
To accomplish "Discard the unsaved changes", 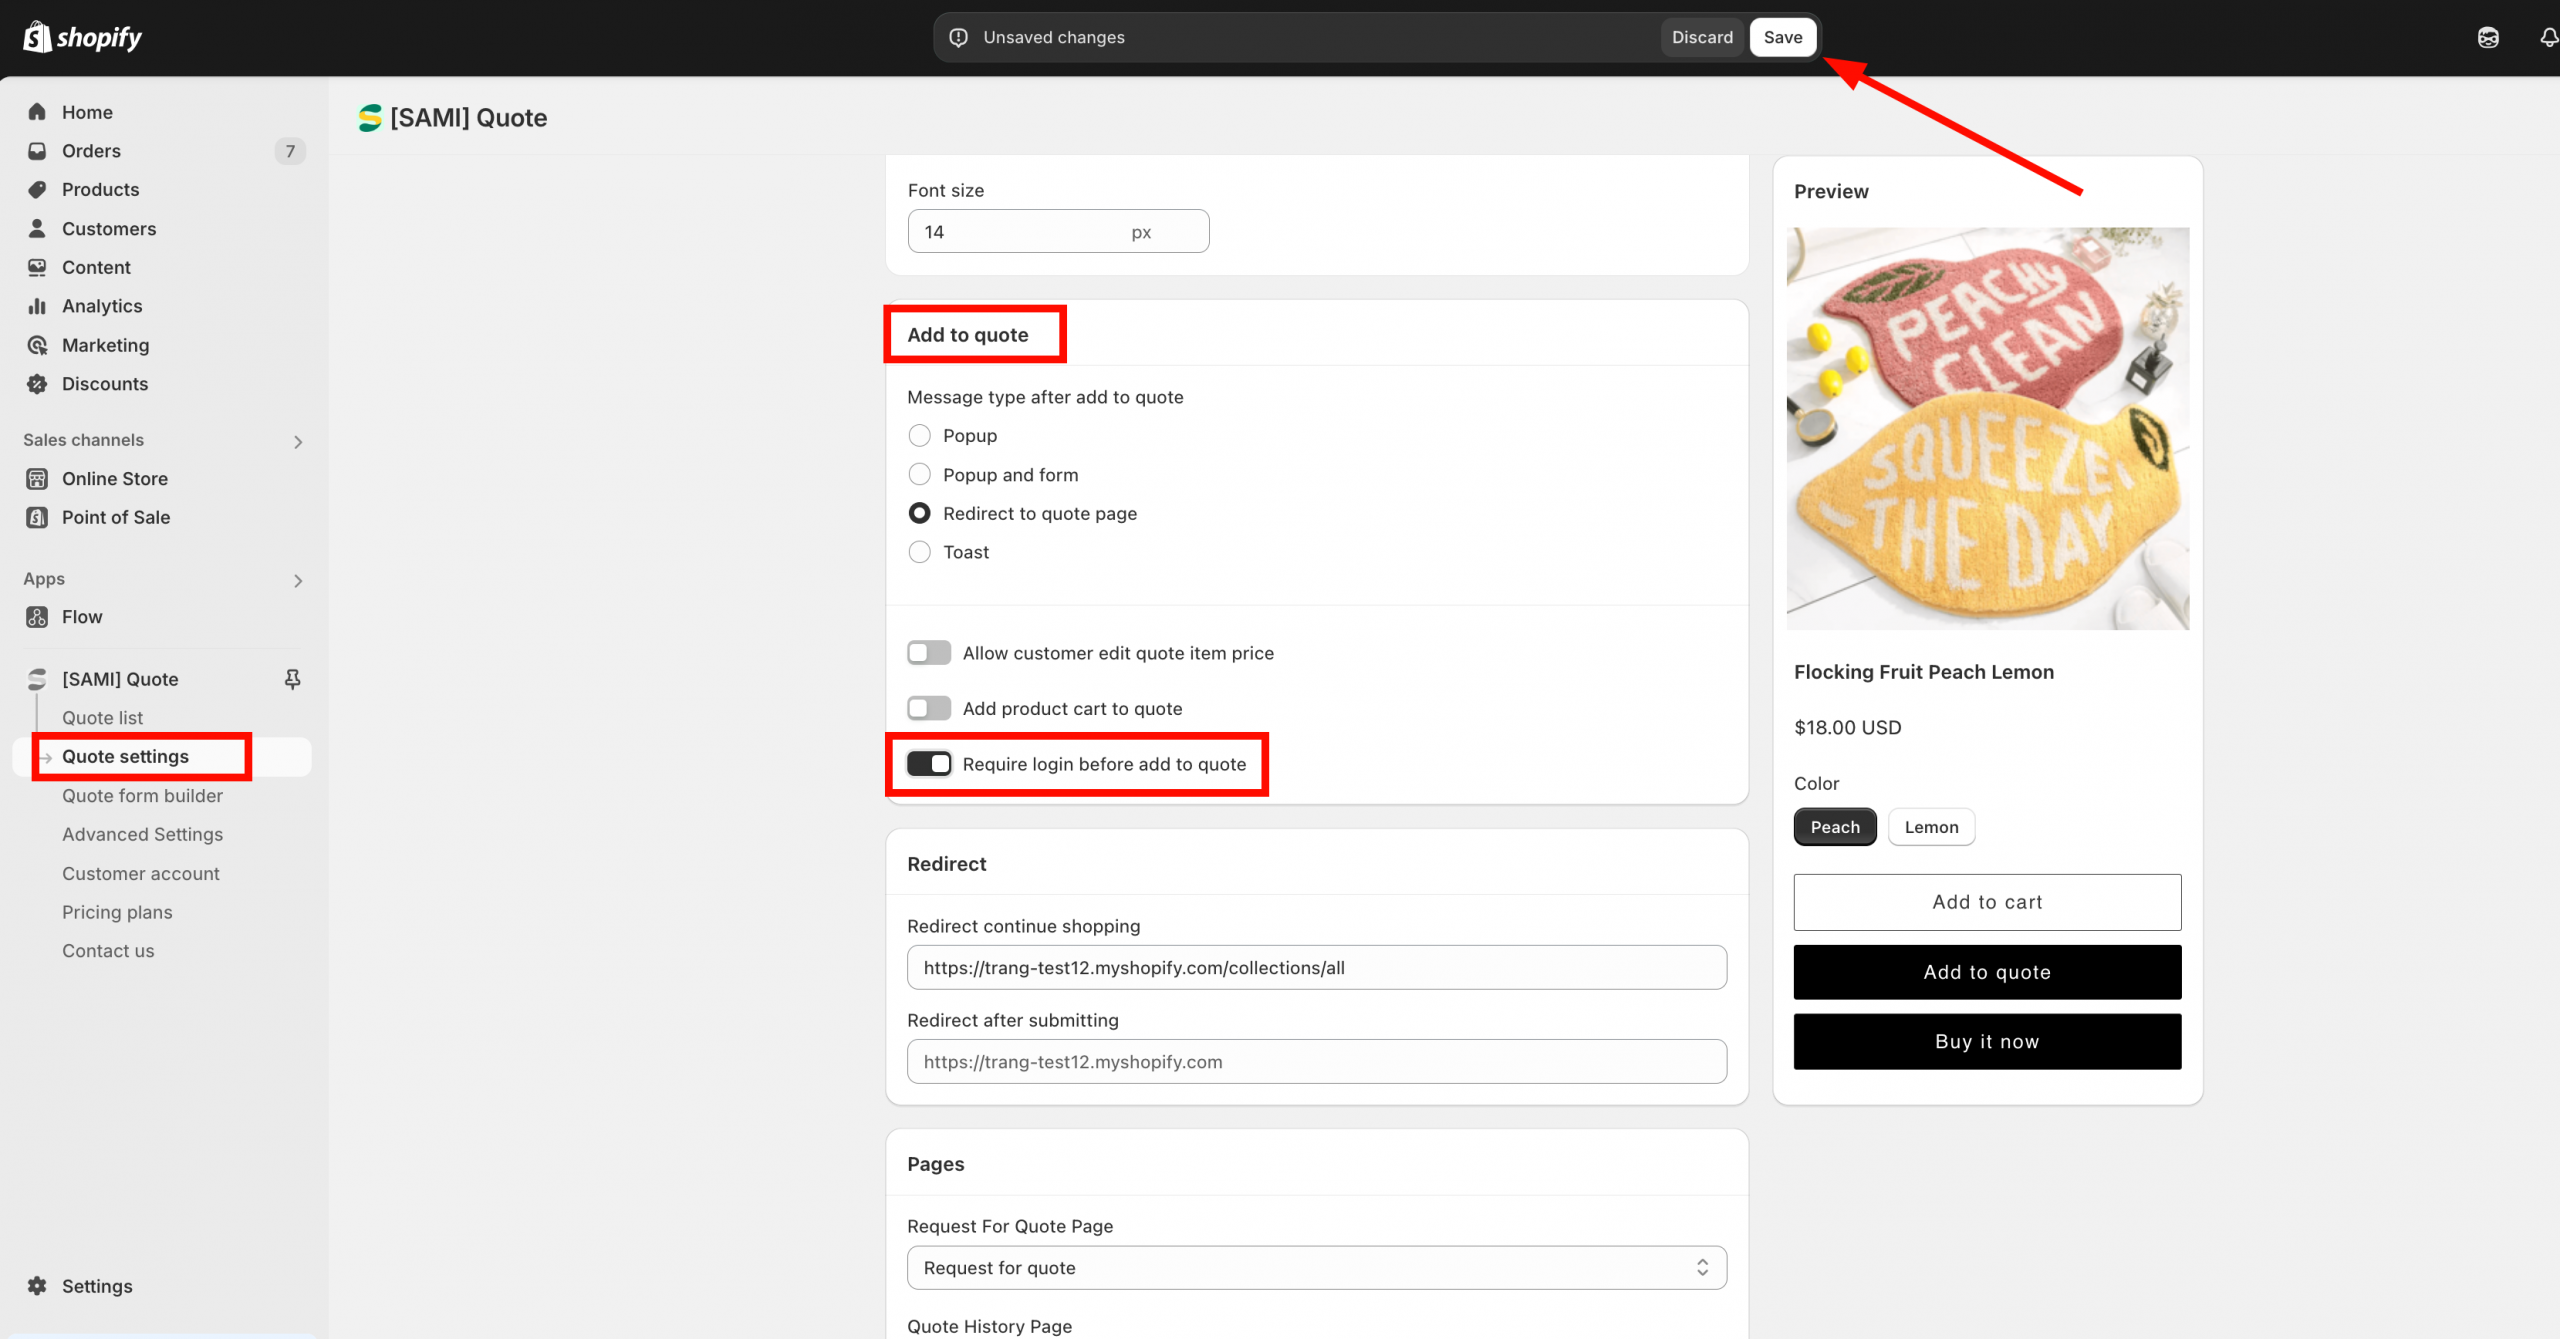I will click(1702, 37).
